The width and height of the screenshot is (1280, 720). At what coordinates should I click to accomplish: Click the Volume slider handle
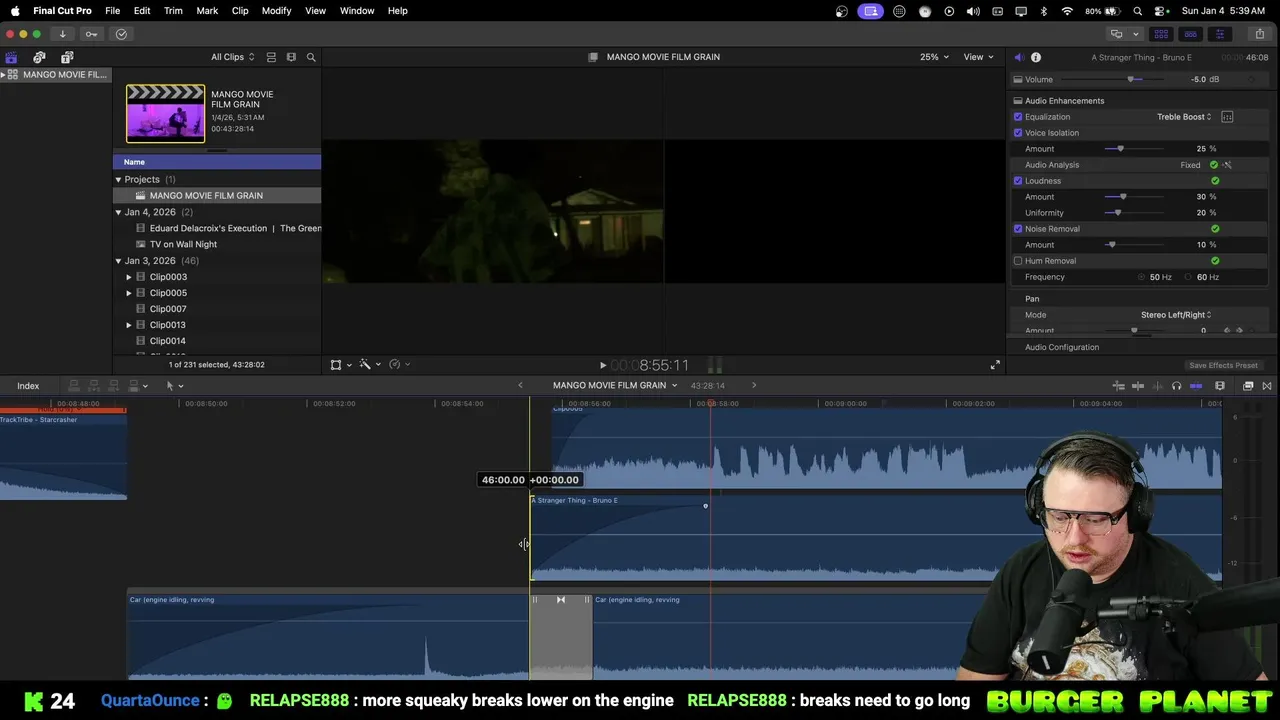click(x=1131, y=80)
